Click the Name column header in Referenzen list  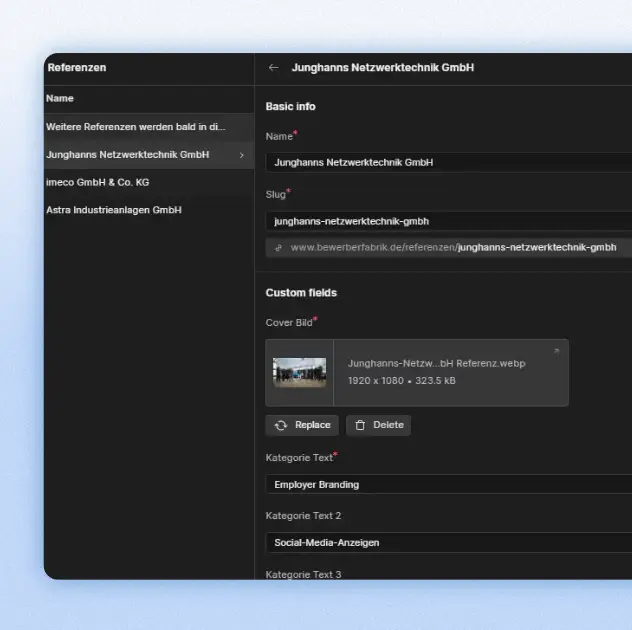(60, 98)
